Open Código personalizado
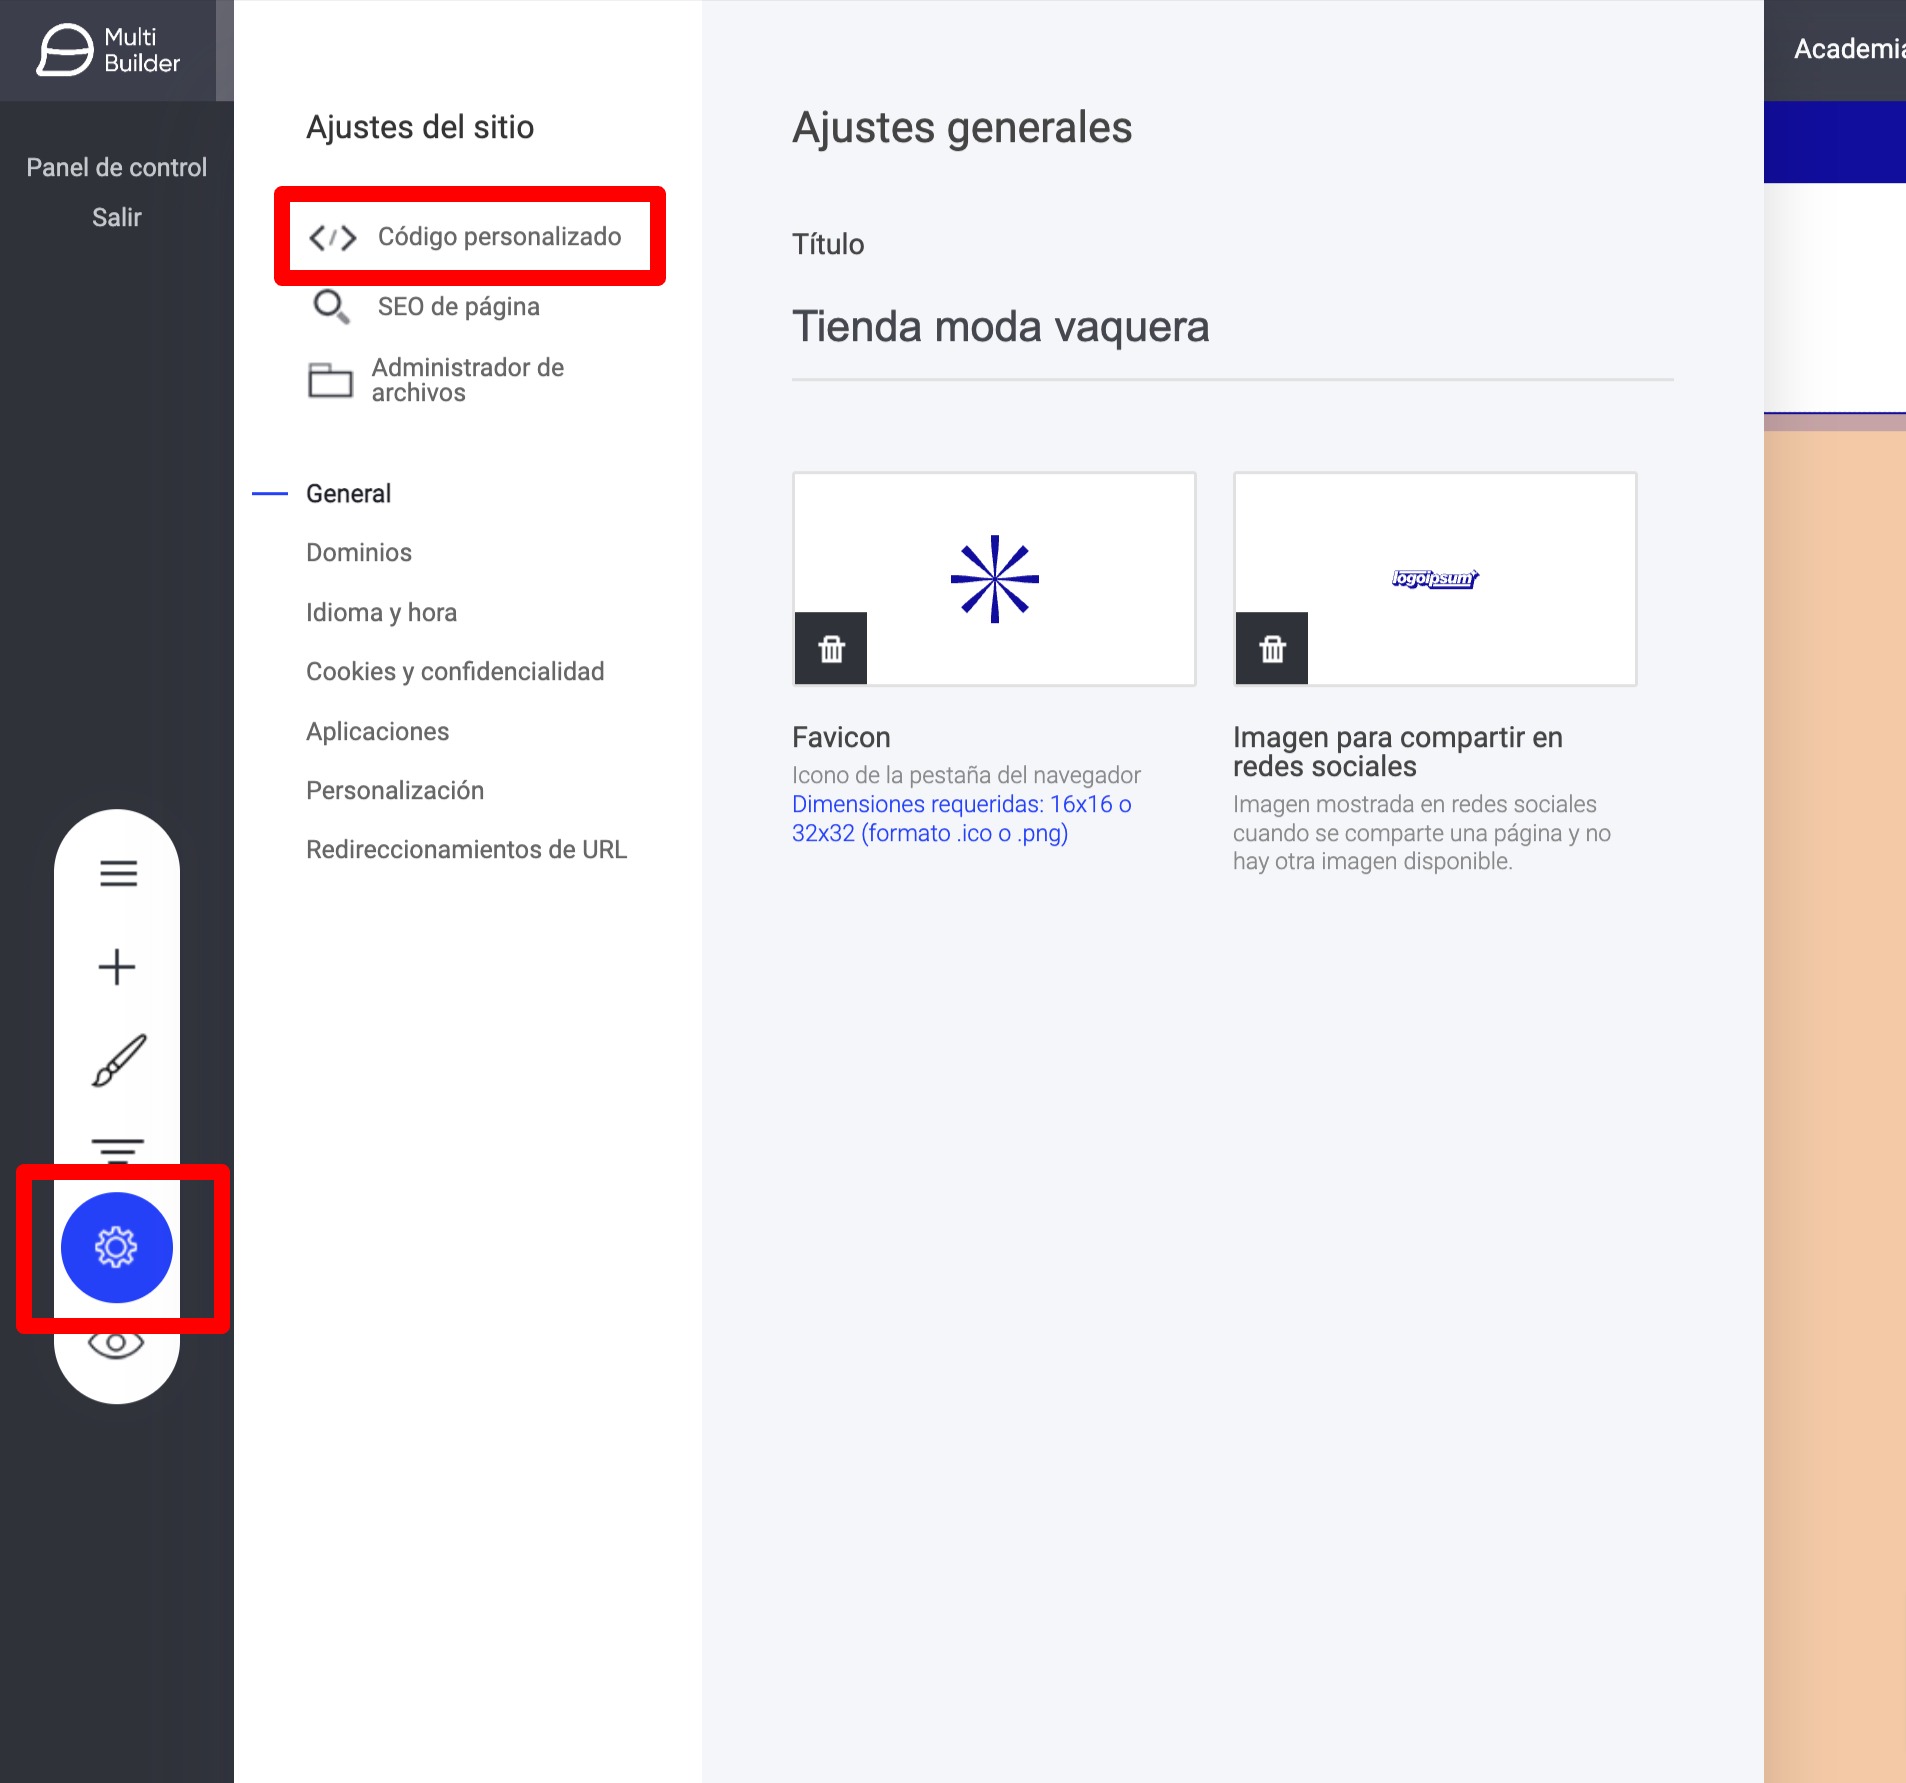Viewport: 1906px width, 1783px height. pyautogui.click(x=498, y=237)
